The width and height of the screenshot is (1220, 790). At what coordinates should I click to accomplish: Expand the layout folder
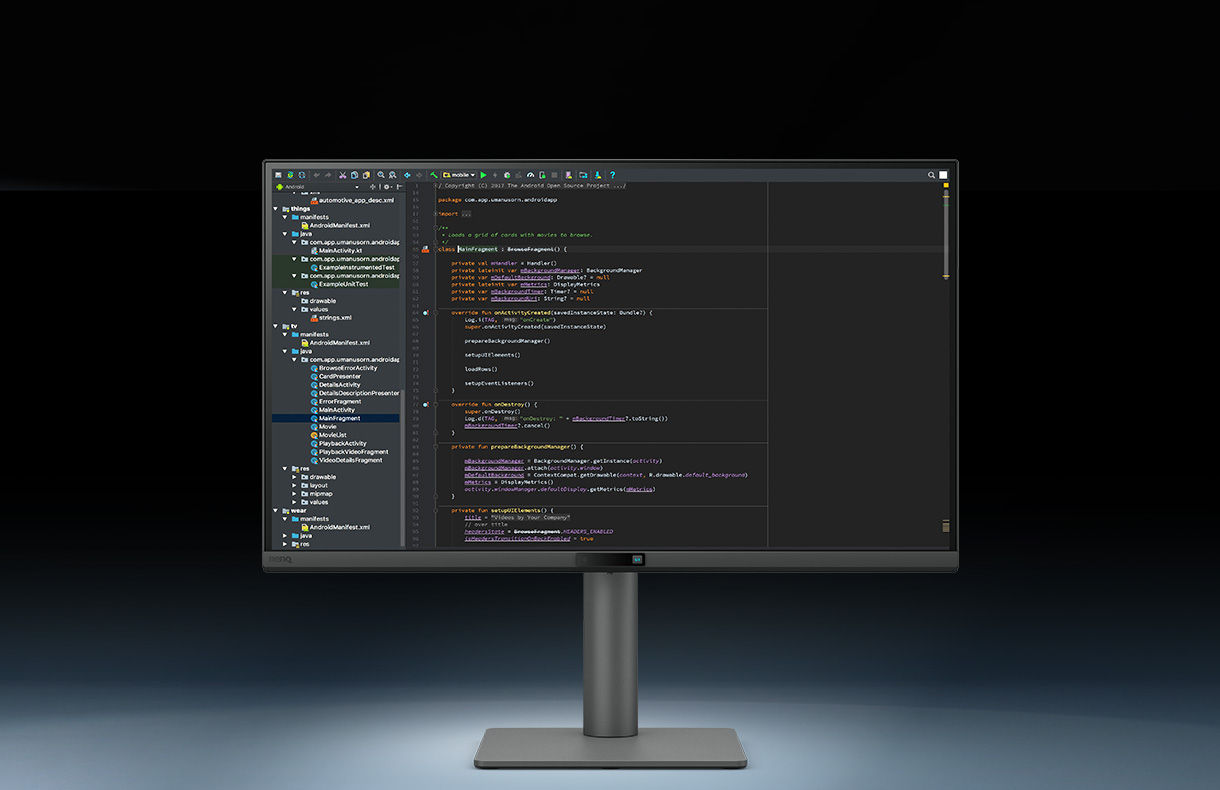294,485
